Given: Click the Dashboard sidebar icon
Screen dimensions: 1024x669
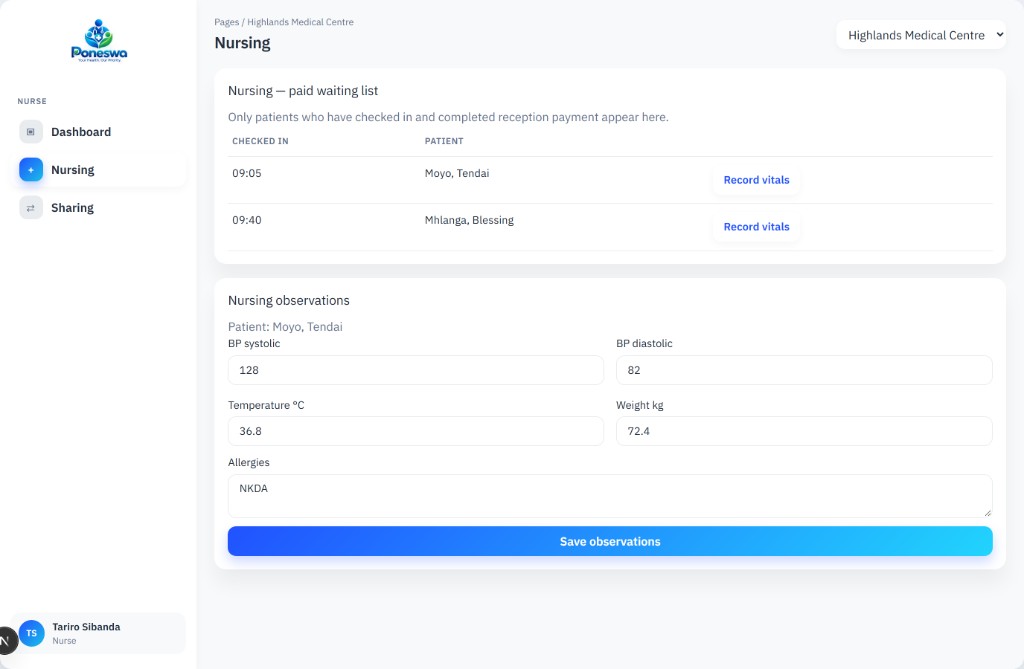Looking at the screenshot, I should coord(31,132).
